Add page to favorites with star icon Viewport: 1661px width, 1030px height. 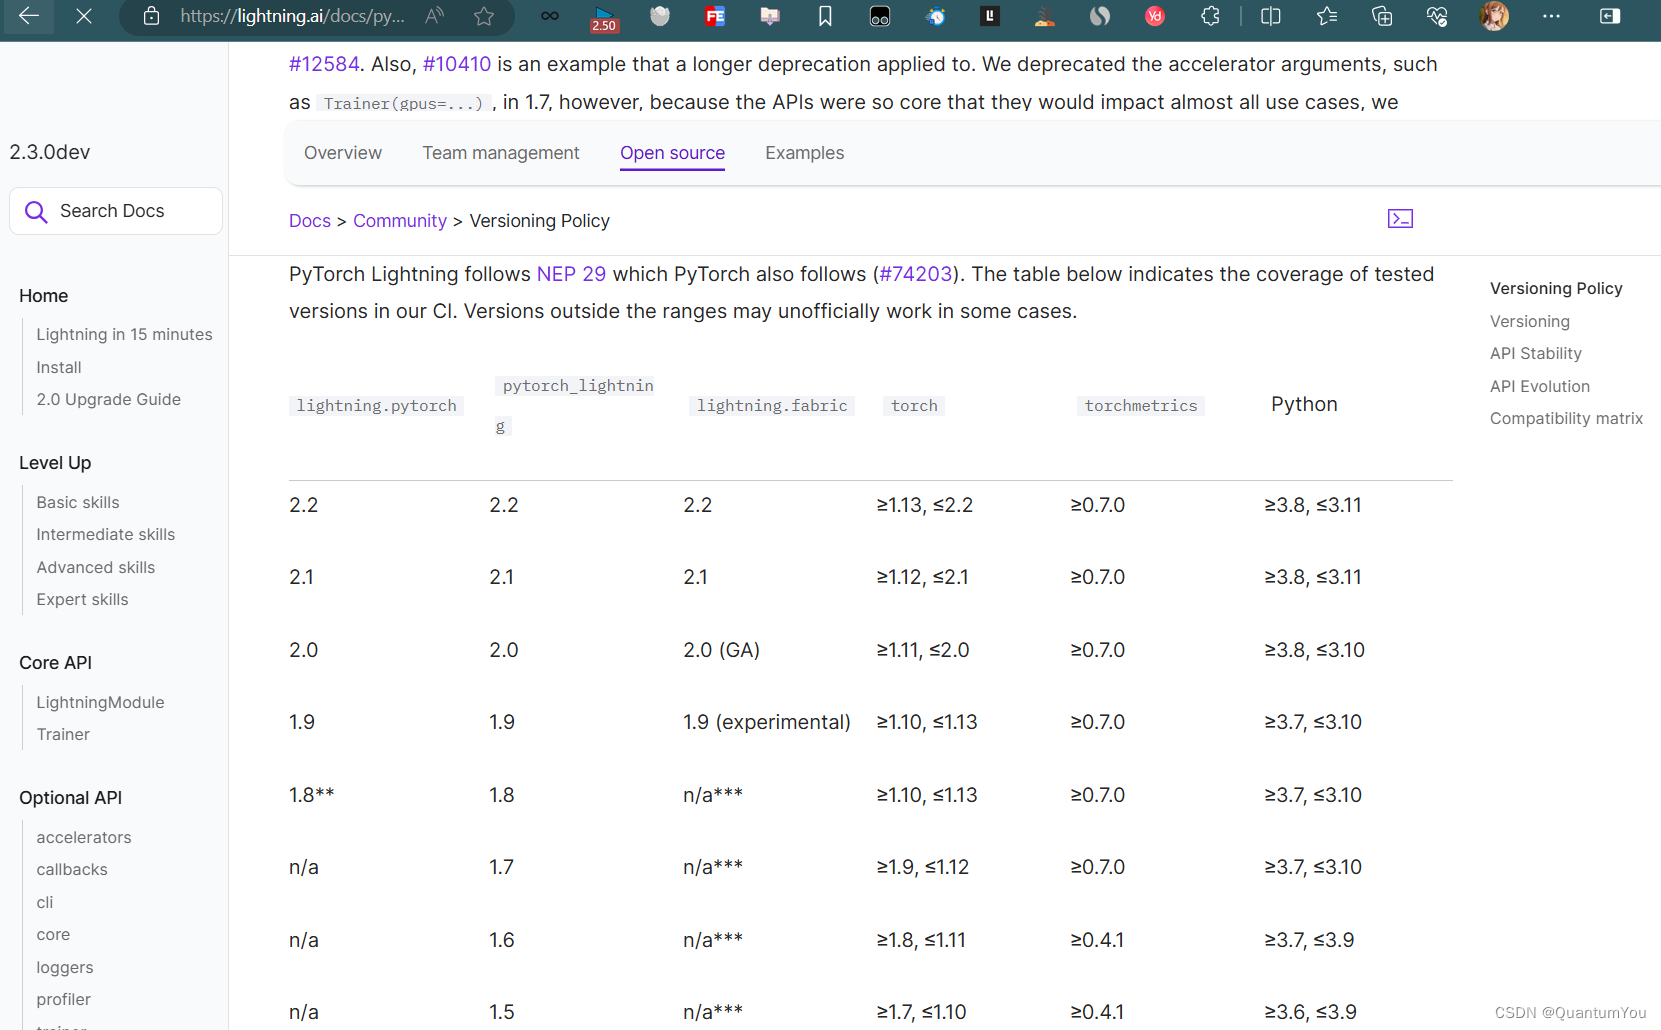tap(484, 16)
